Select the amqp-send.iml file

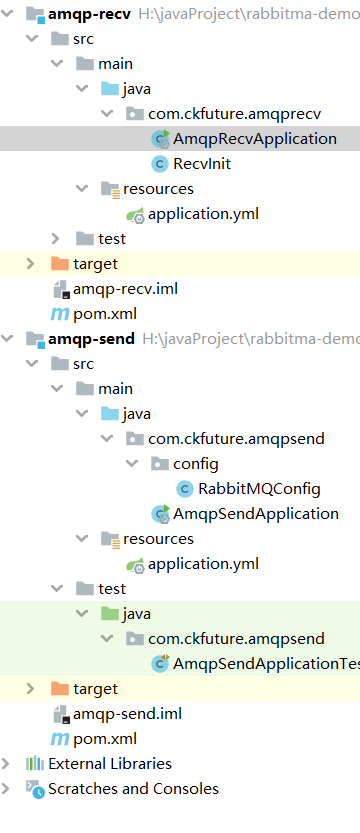(127, 714)
